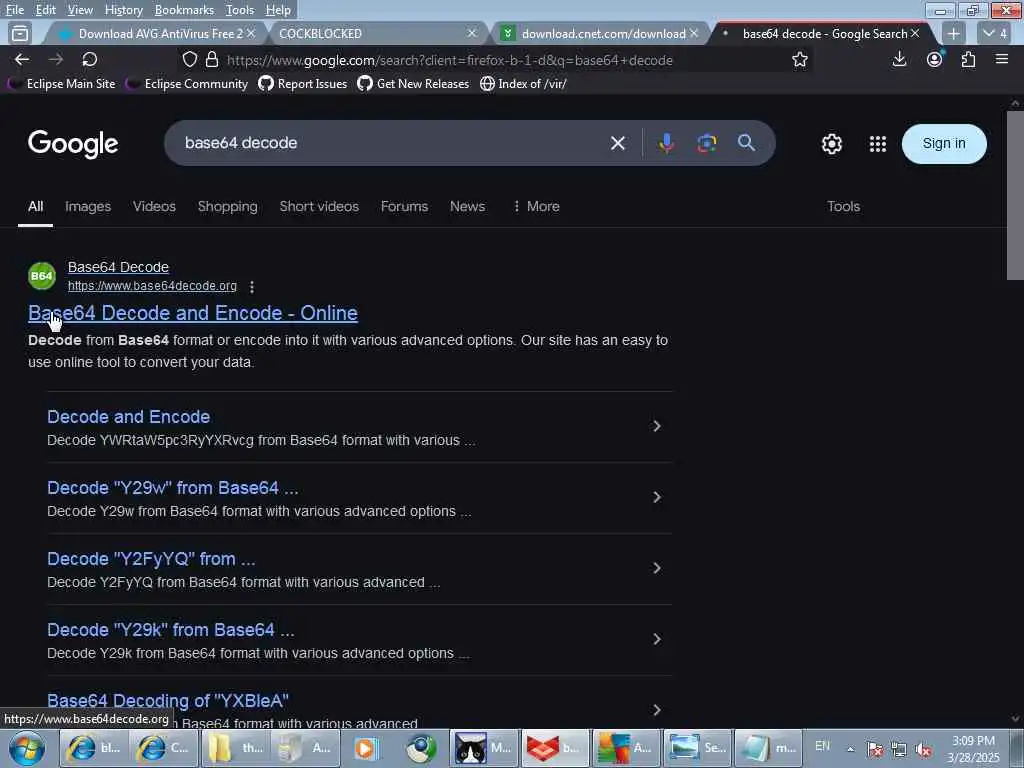The height and width of the screenshot is (768, 1024).
Task: Click the Google search text field
Action: (x=392, y=143)
